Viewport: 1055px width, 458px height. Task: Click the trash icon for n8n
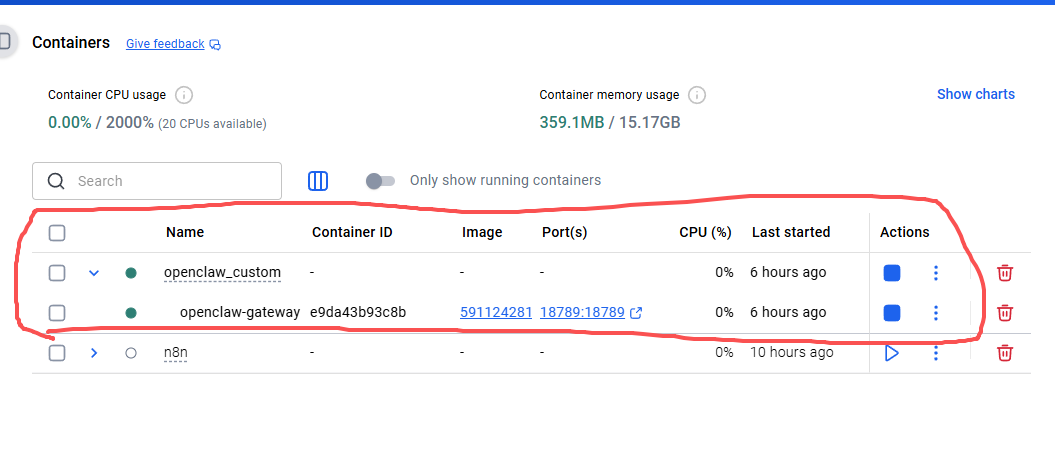pyautogui.click(x=1005, y=353)
